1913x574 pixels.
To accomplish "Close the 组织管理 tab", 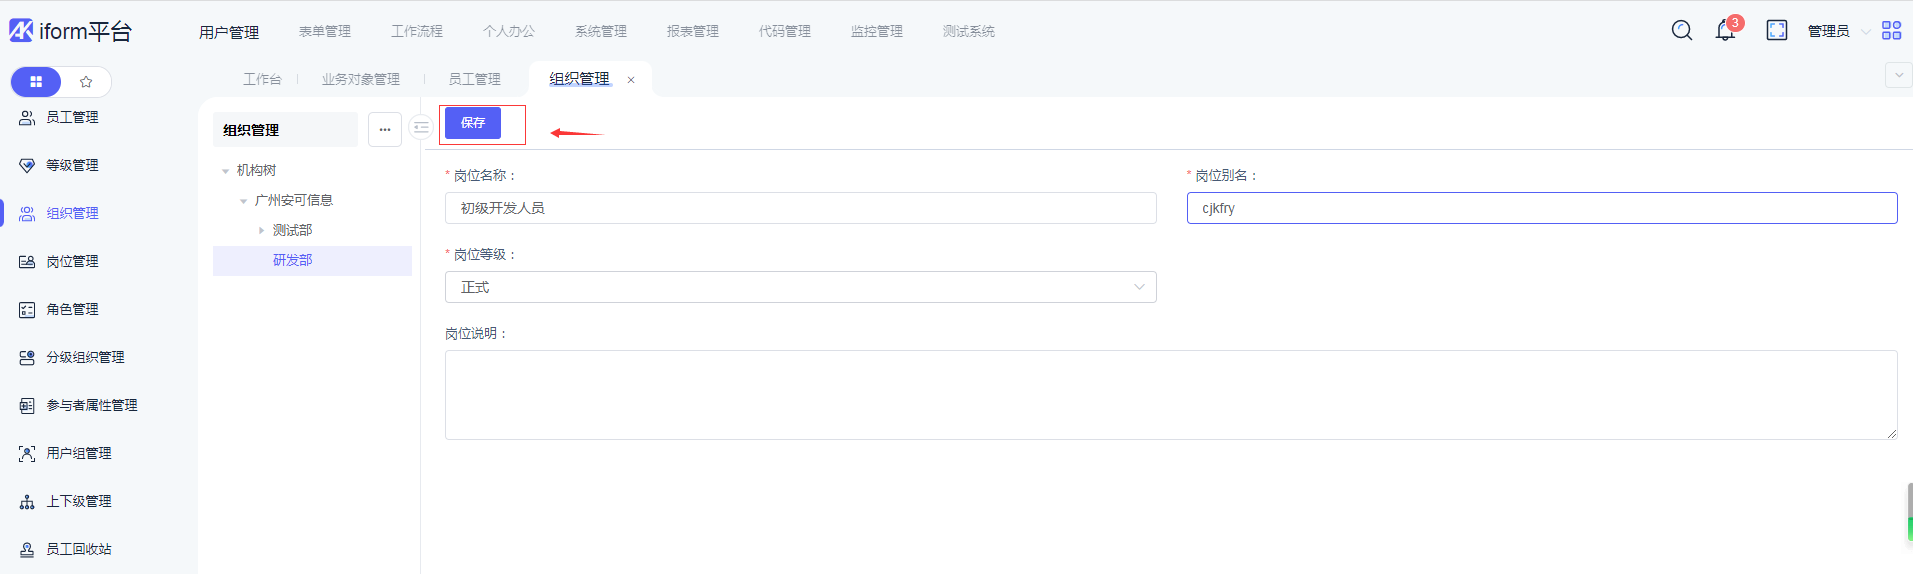I will [631, 80].
